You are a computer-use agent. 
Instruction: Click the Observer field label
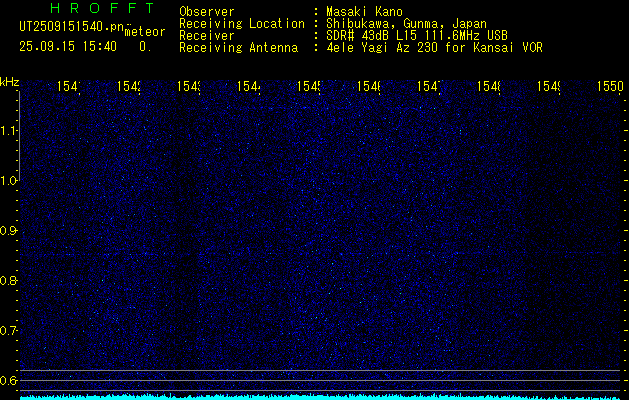point(207,12)
